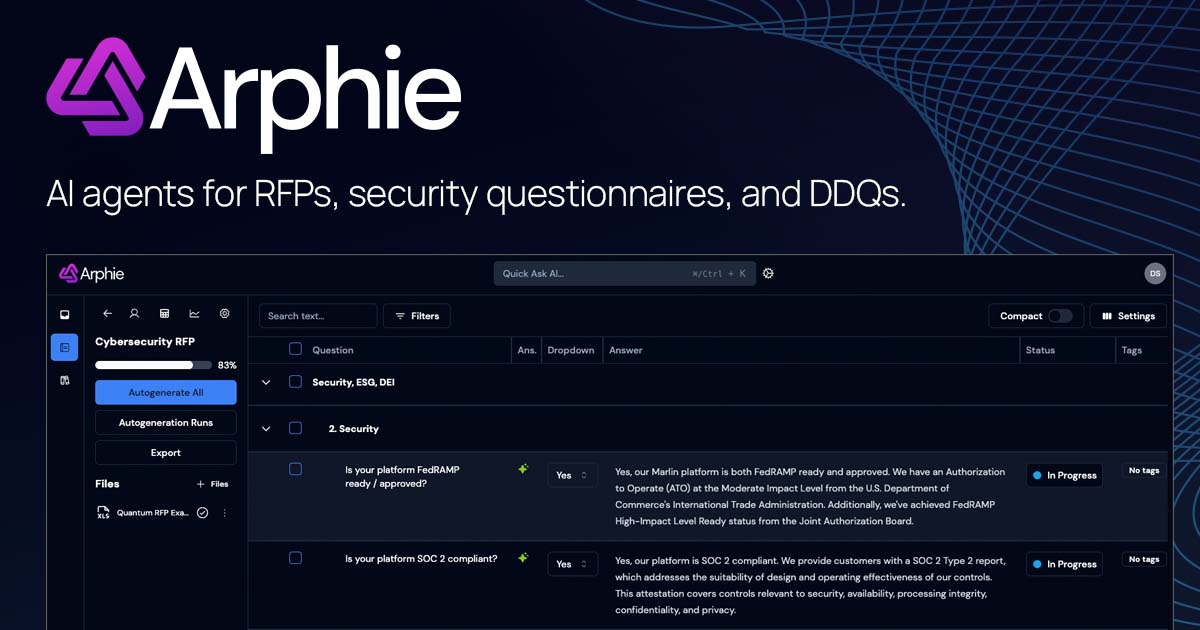1200x630 pixels.
Task: Check the SOC 2 question checkbox
Action: pyautogui.click(x=295, y=558)
